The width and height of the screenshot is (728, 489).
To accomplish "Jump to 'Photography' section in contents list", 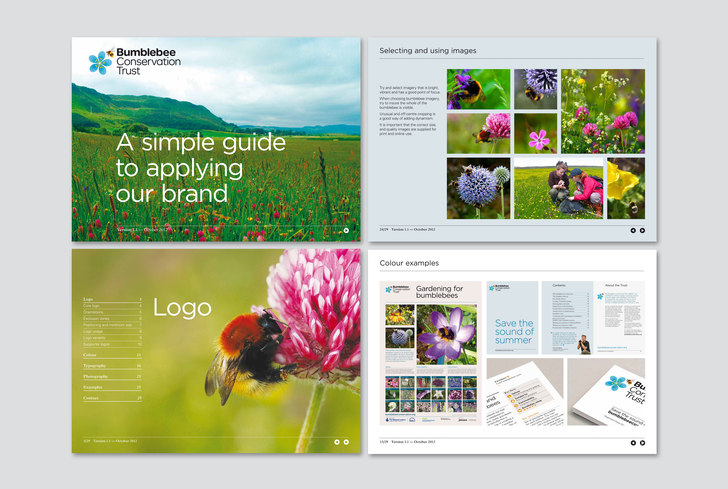I will pos(112,376).
